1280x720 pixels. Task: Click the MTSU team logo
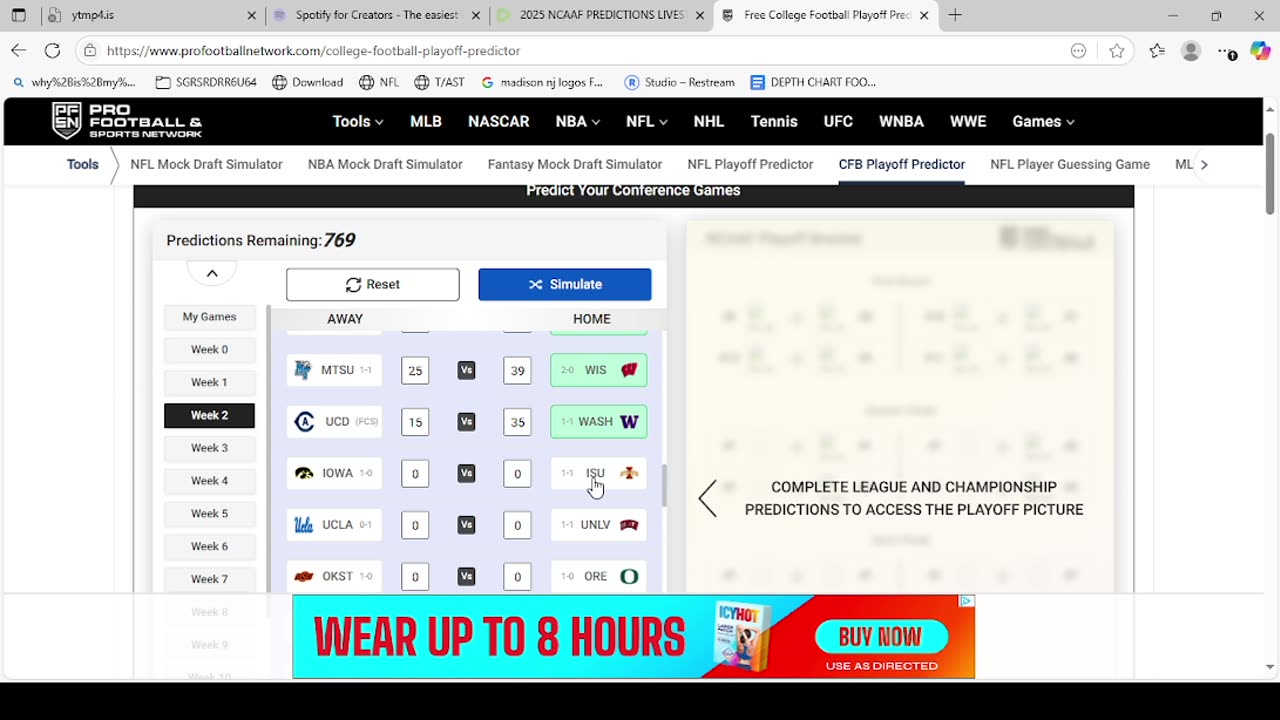click(302, 370)
